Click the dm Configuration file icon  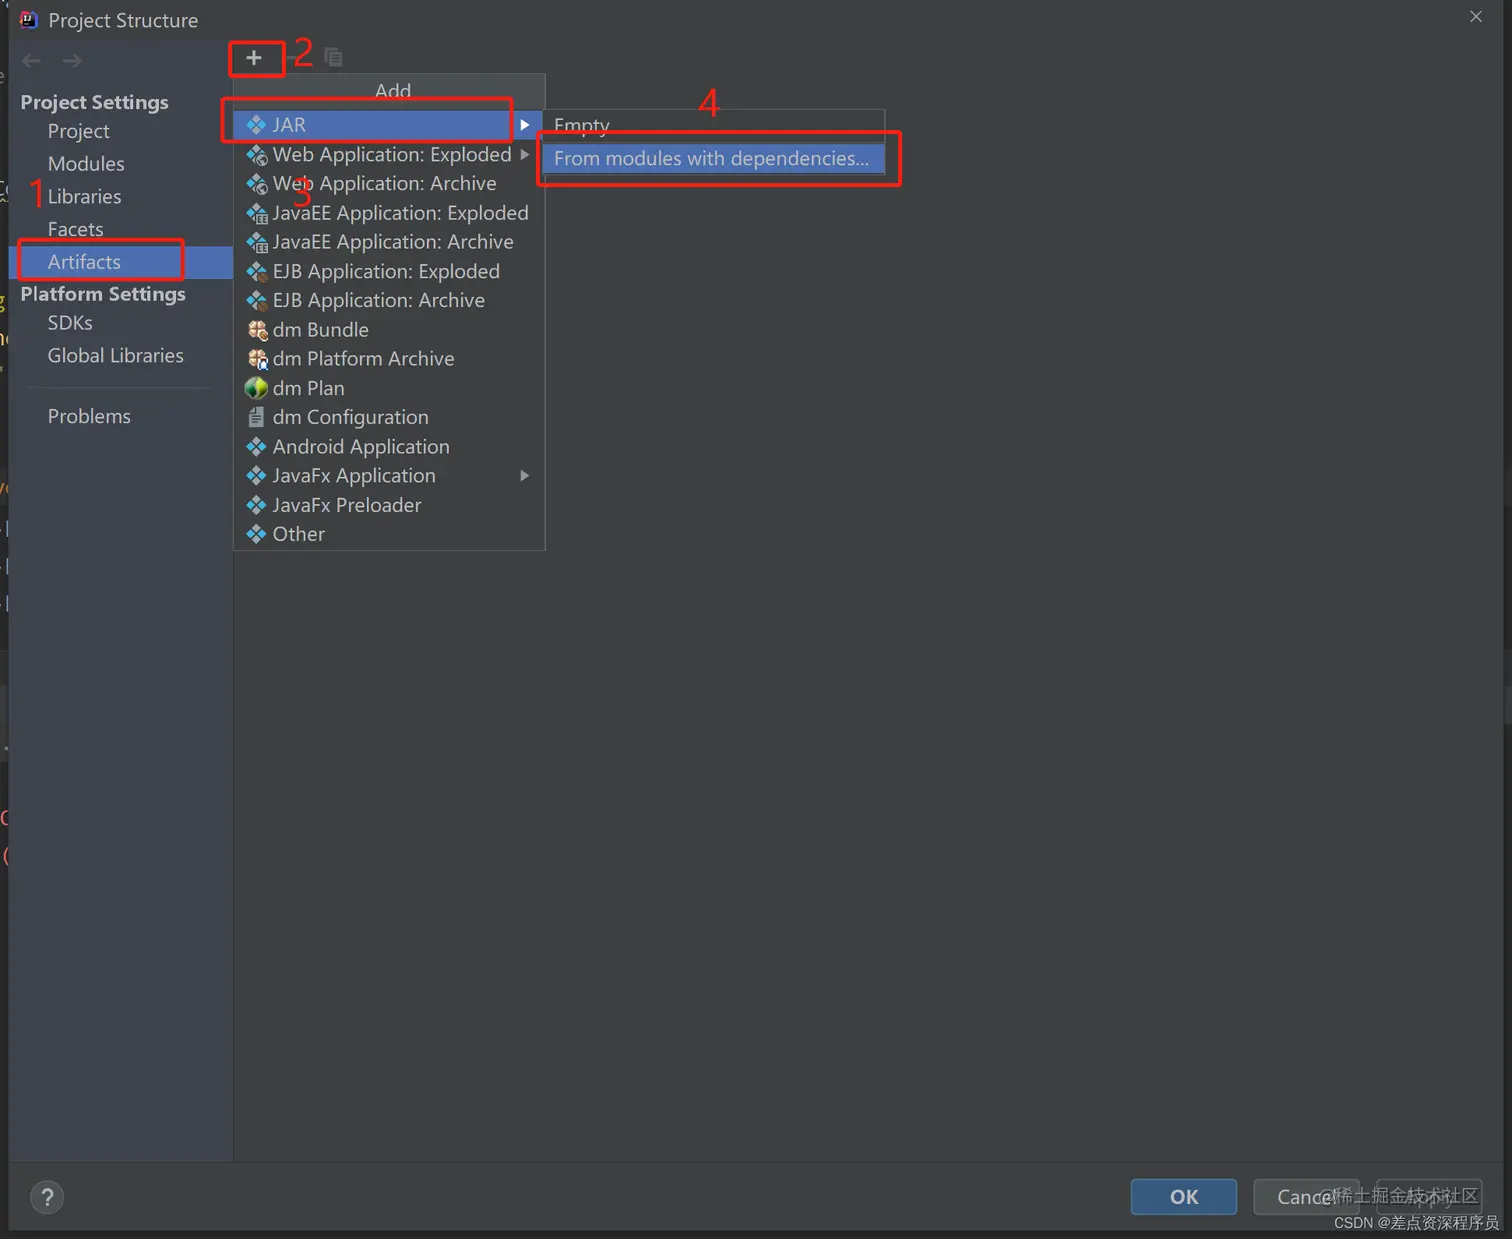(256, 417)
